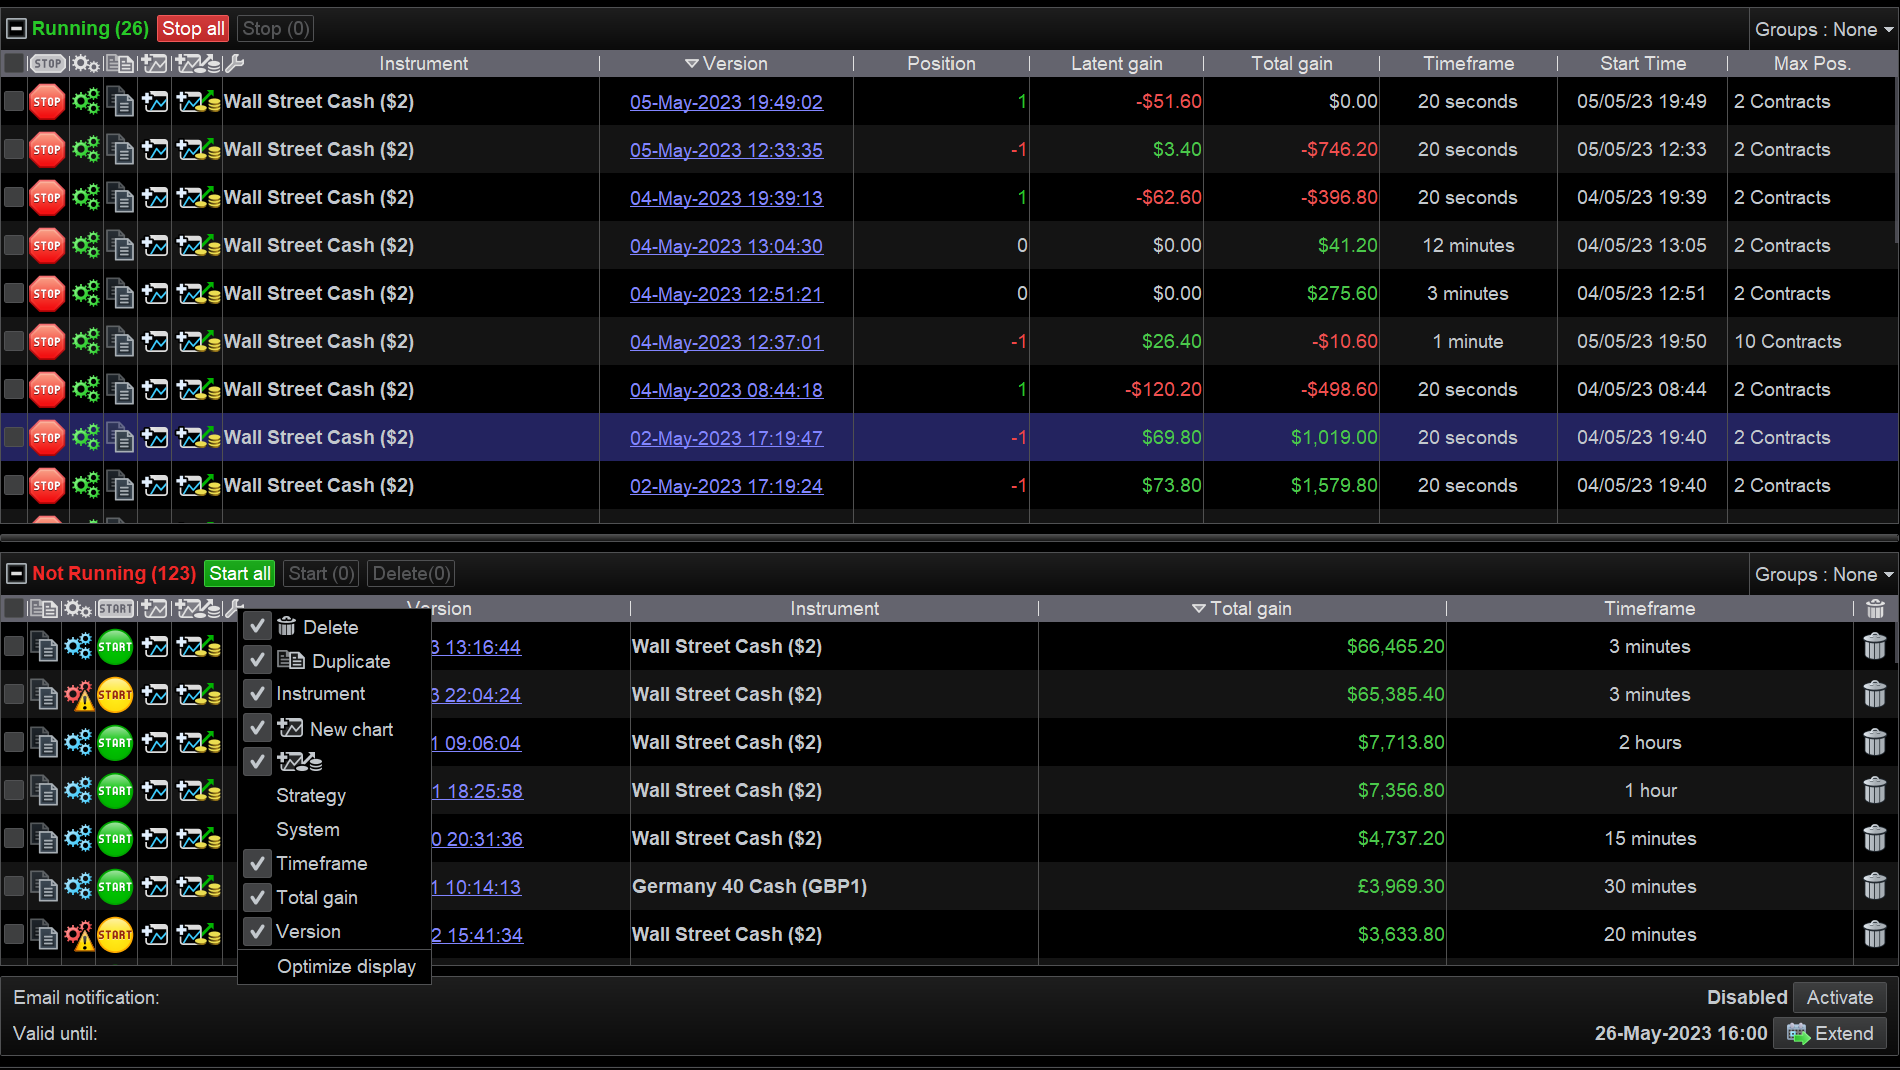Duplicate the system with $4,737.20 total gain

pos(44,839)
